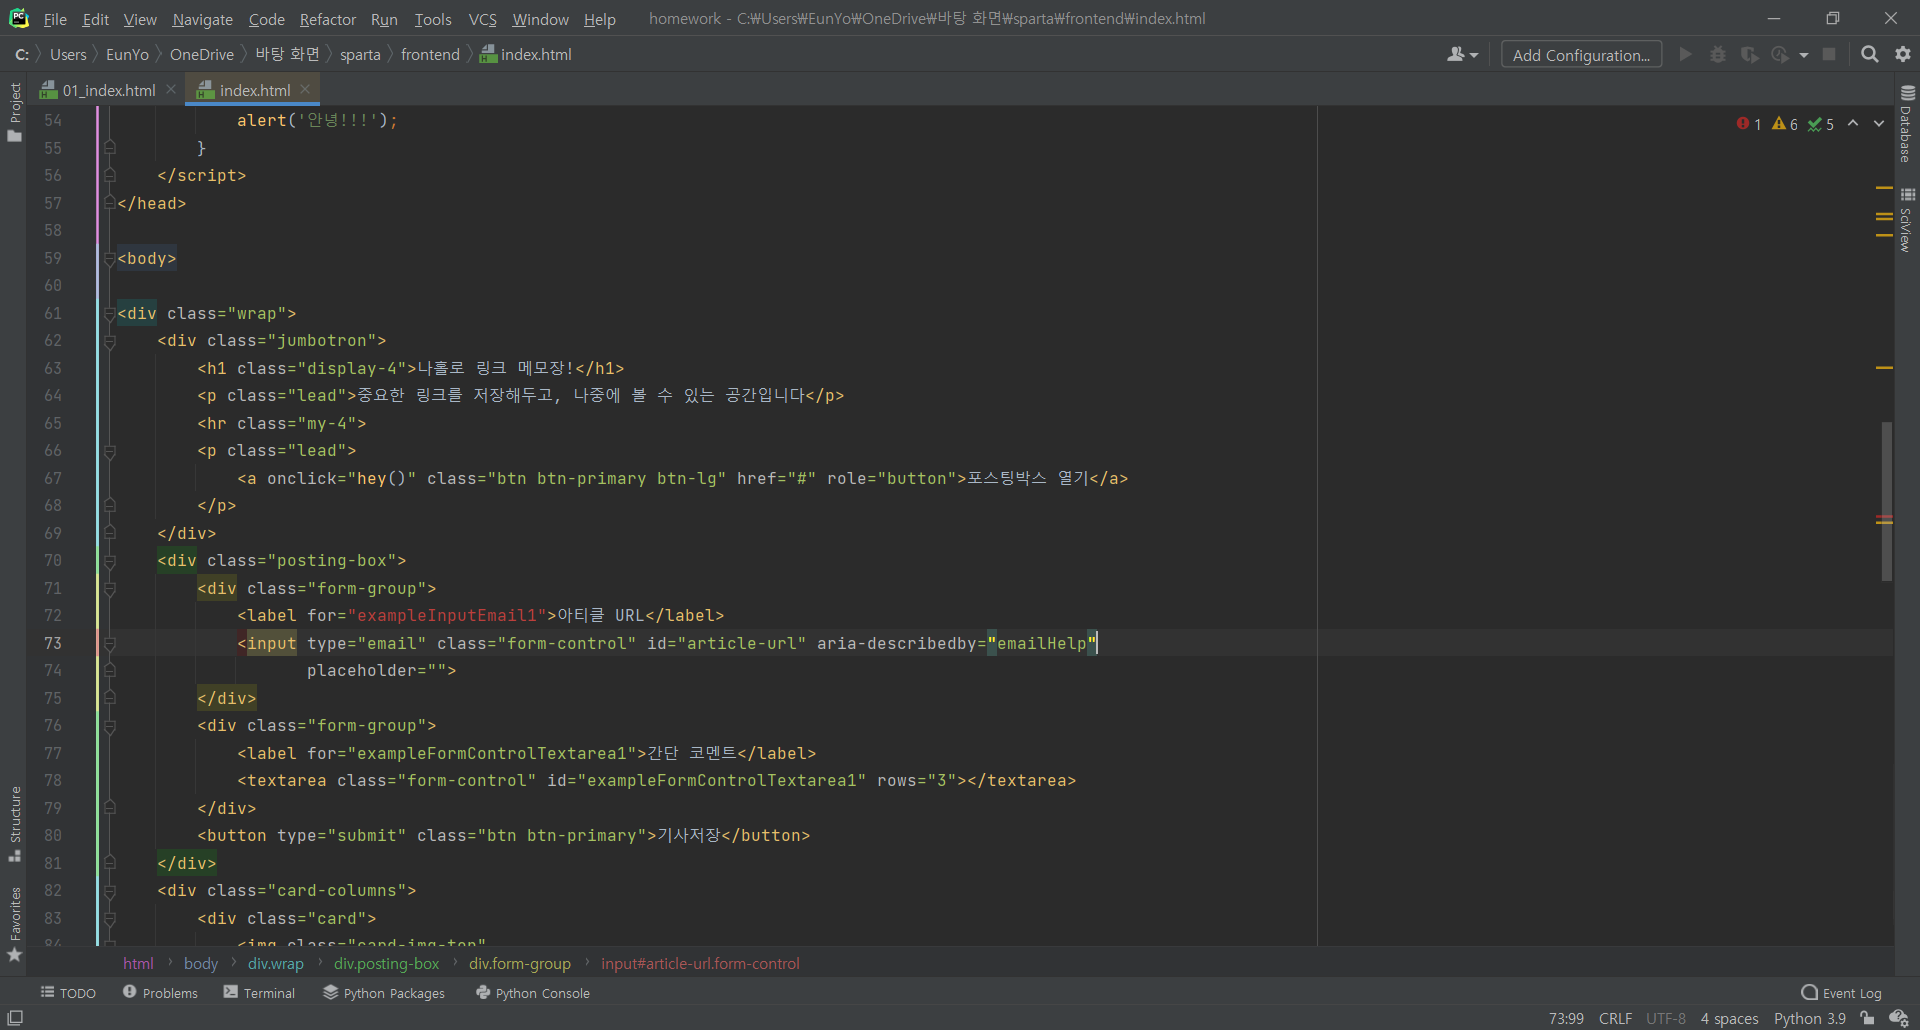
Task: Open the CRLF line separator selector
Action: point(1615,1018)
